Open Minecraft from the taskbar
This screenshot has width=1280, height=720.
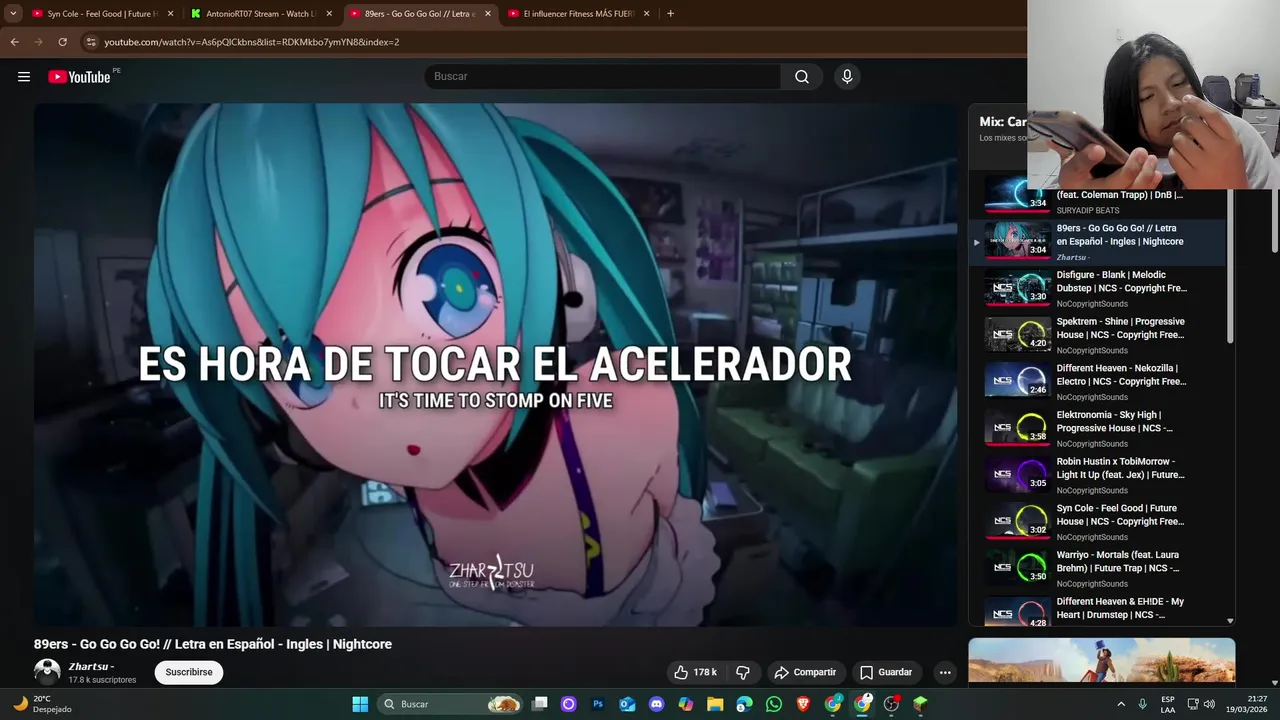920,704
